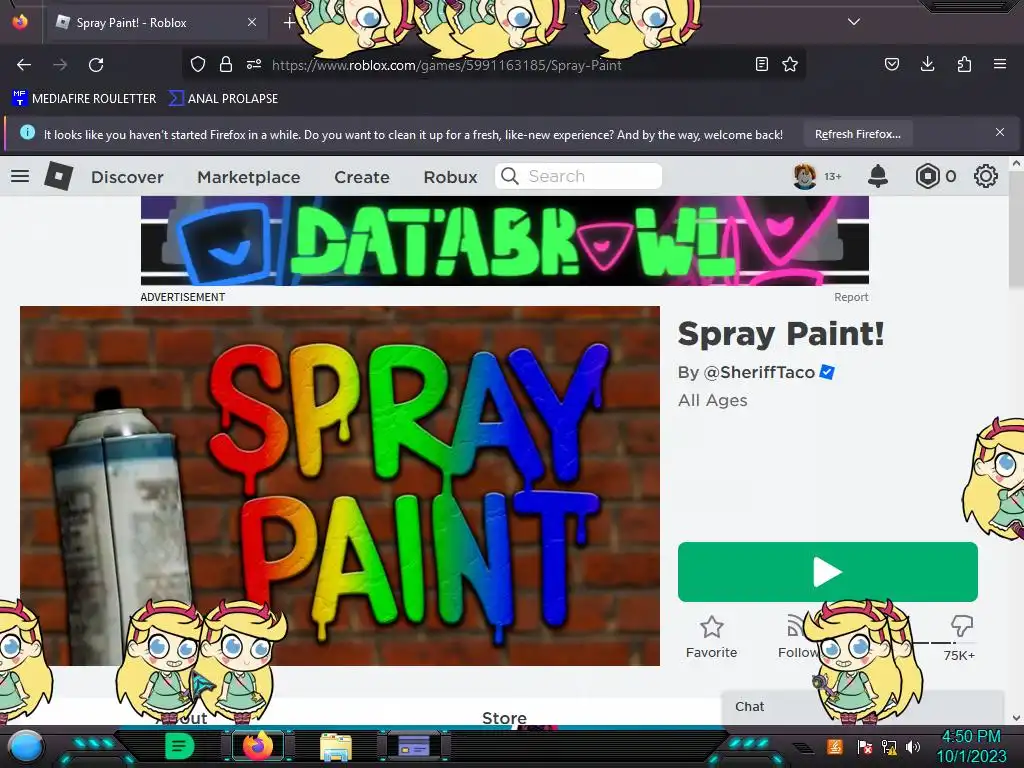1024x768 pixels.
Task: Click Refresh Firefox... button
Action: pyautogui.click(x=857, y=134)
